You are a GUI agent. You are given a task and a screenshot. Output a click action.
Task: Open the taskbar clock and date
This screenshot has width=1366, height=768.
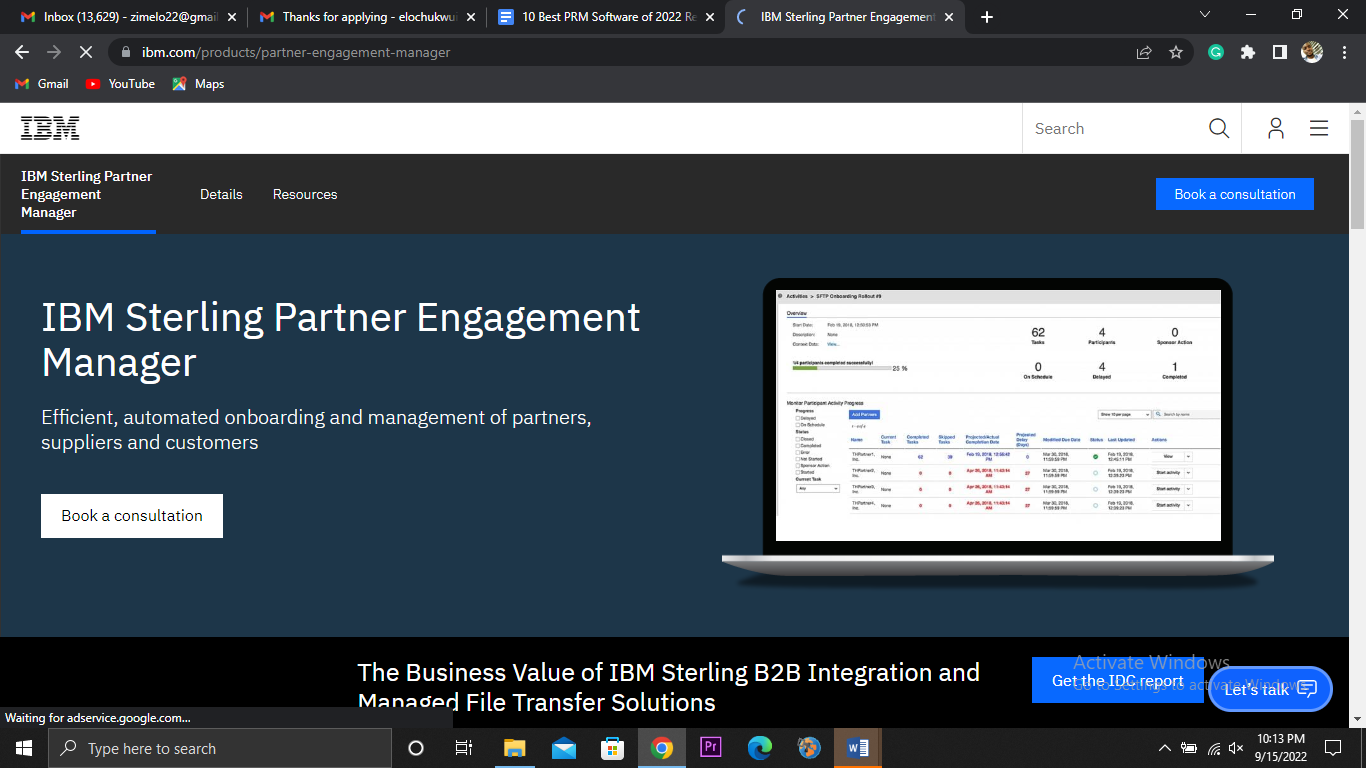[1281, 748]
